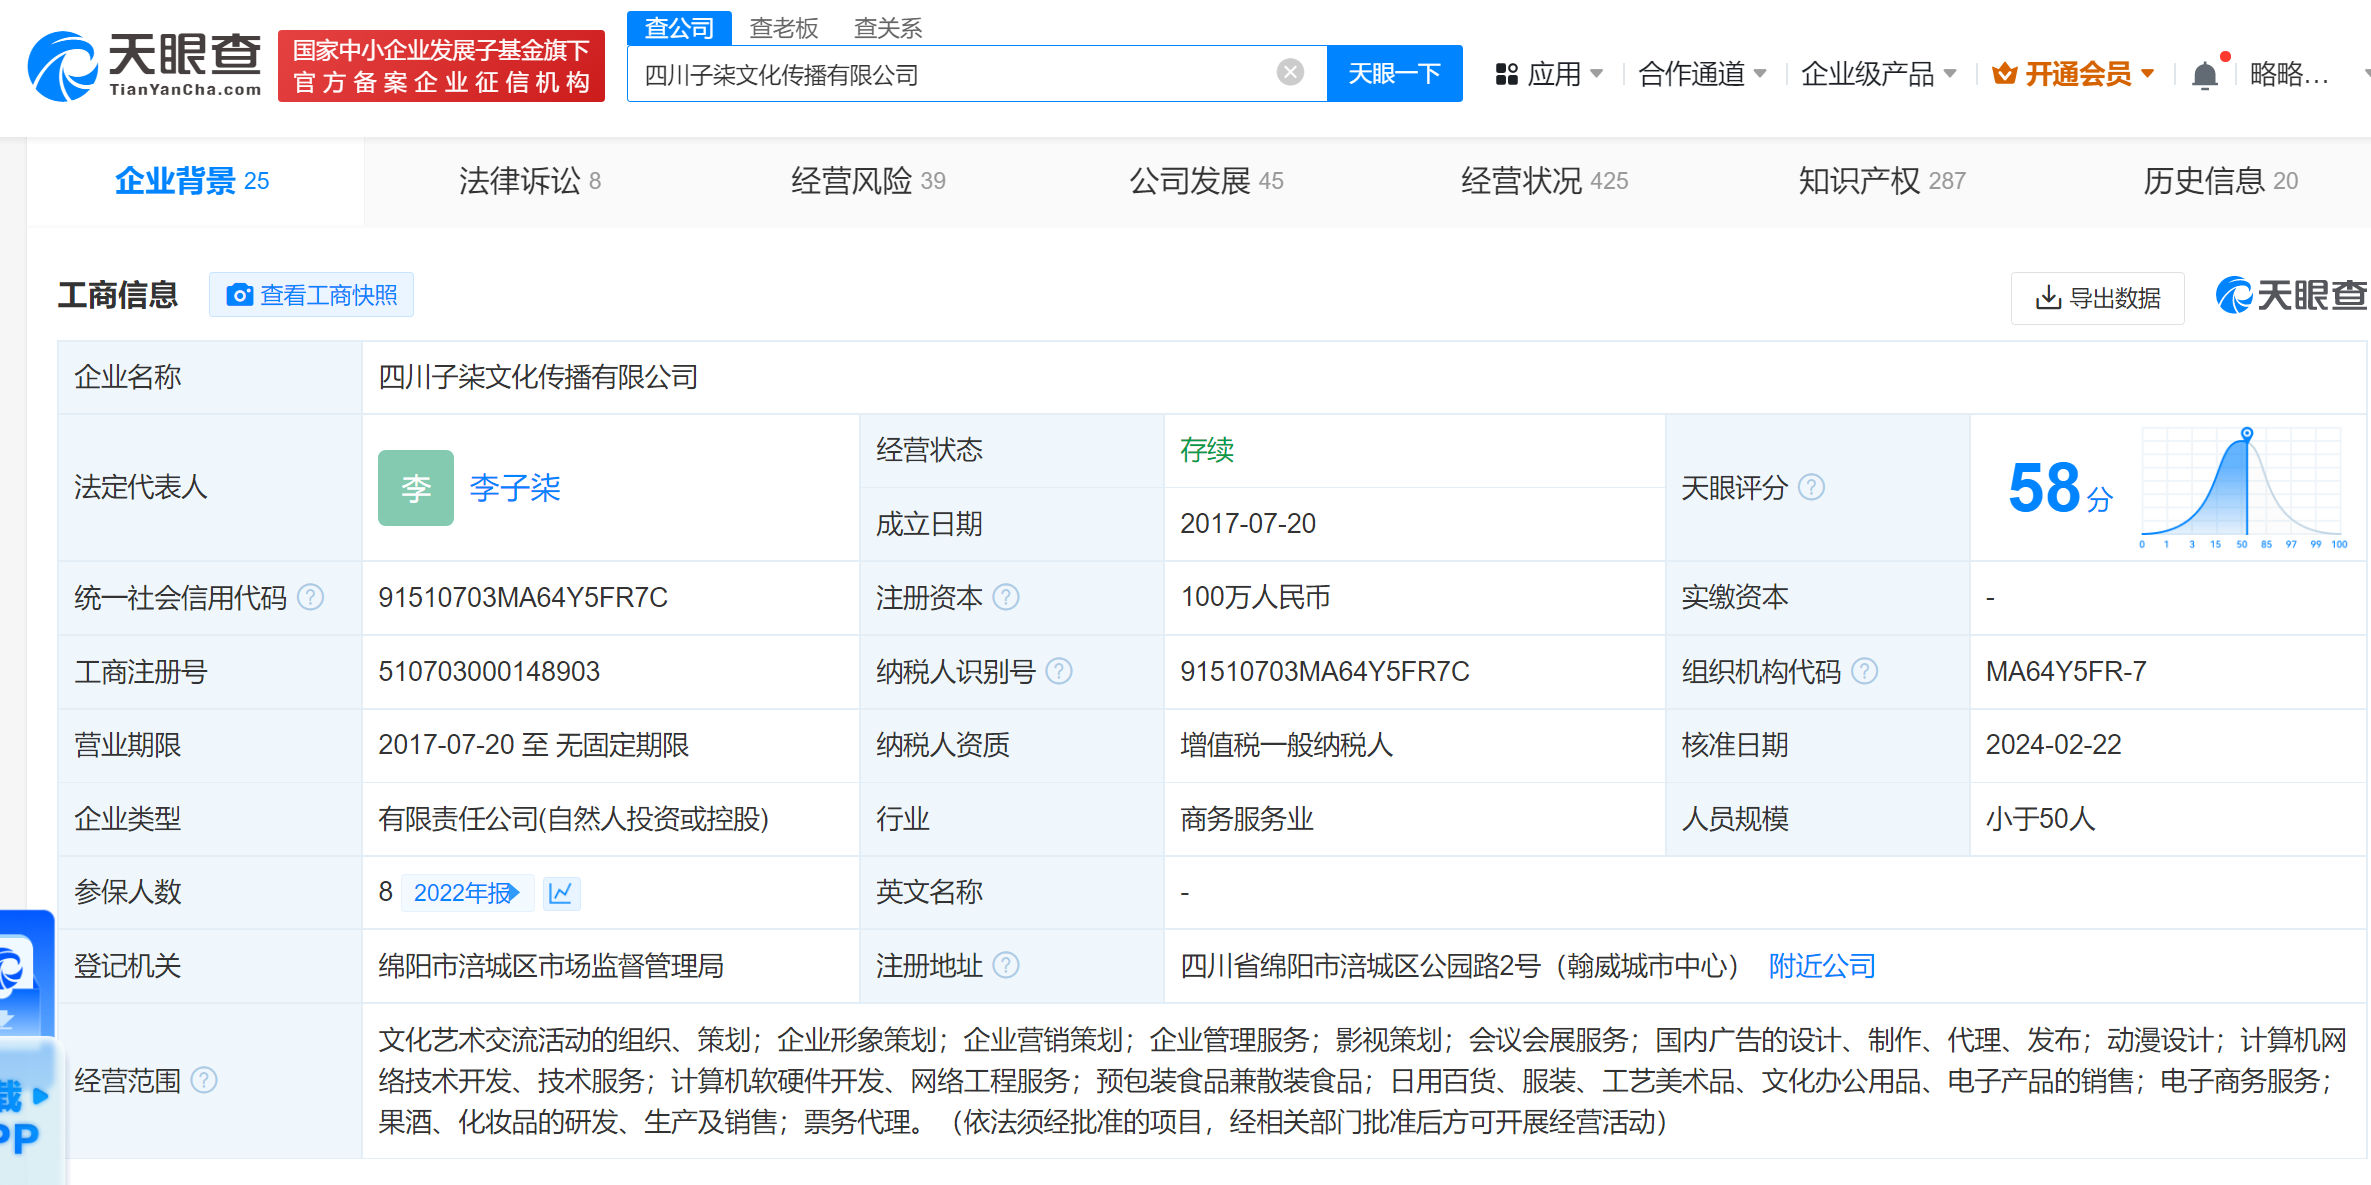Clear the search box with the X icon
The height and width of the screenshot is (1185, 2371).
click(1290, 72)
